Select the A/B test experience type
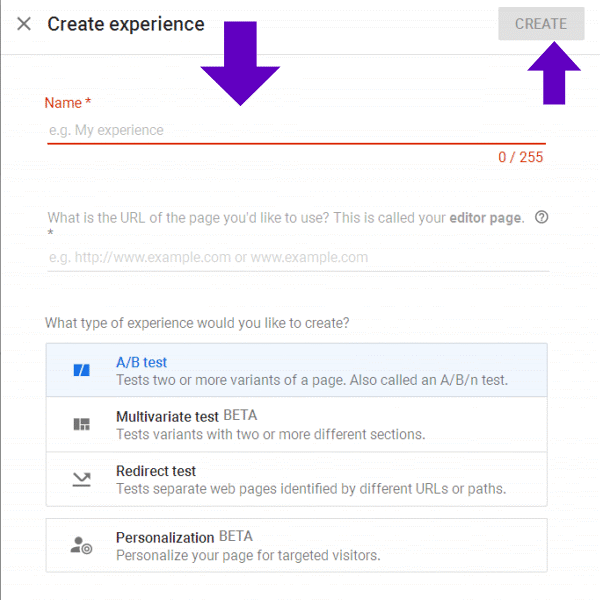The width and height of the screenshot is (600, 600). [296, 371]
